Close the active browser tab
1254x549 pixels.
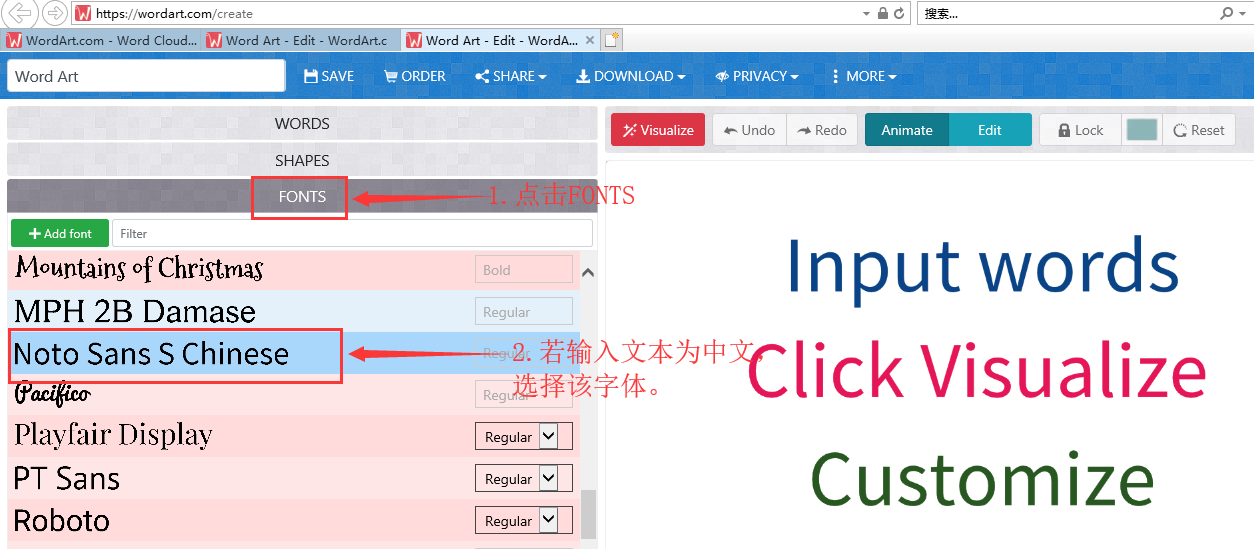pyautogui.click(x=590, y=41)
